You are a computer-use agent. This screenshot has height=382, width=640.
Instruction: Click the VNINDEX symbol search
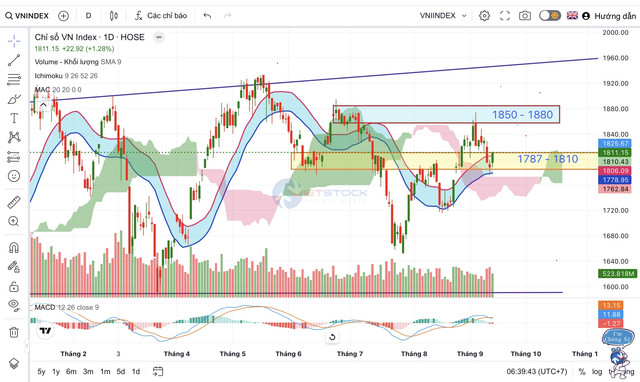point(27,16)
